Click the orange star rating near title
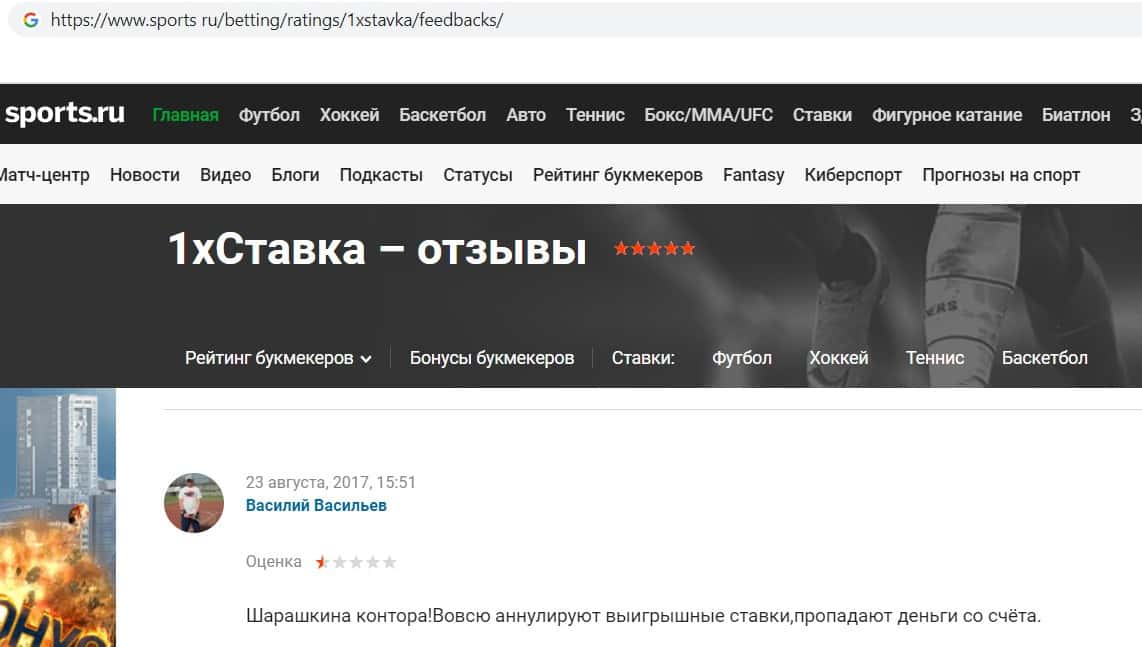 pyautogui.click(x=654, y=248)
